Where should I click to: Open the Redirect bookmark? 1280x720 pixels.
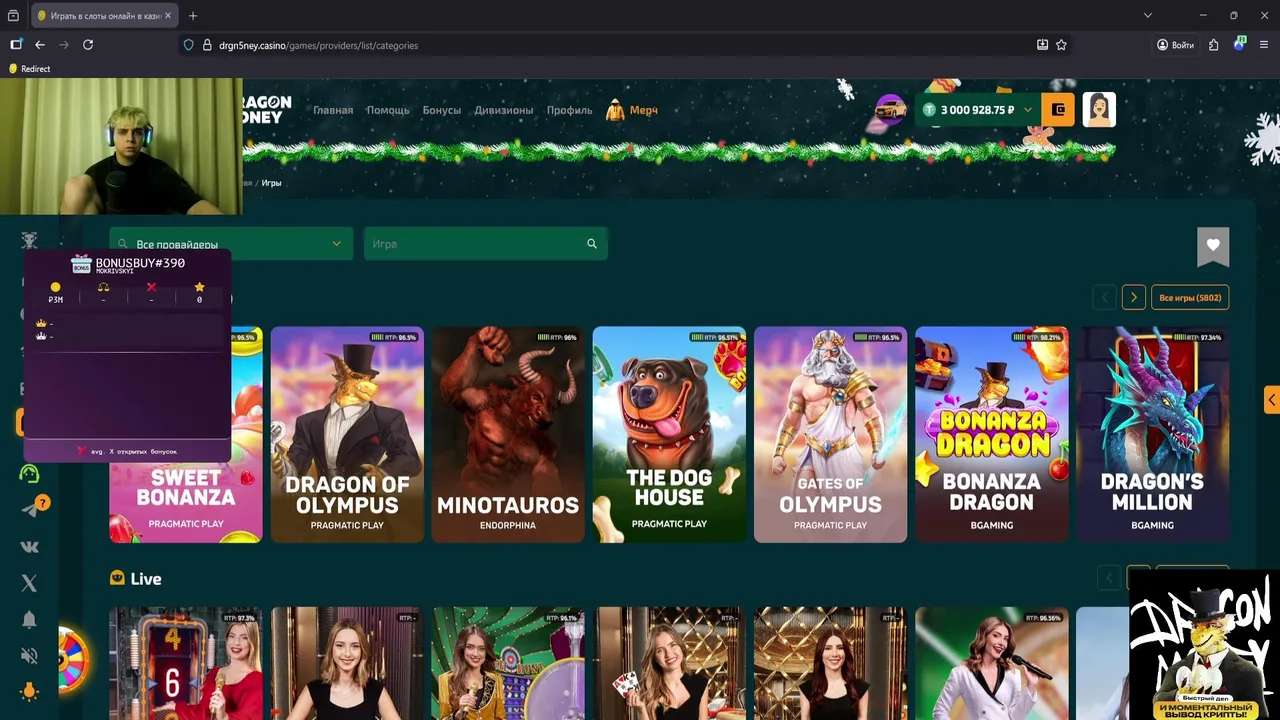tap(29, 69)
